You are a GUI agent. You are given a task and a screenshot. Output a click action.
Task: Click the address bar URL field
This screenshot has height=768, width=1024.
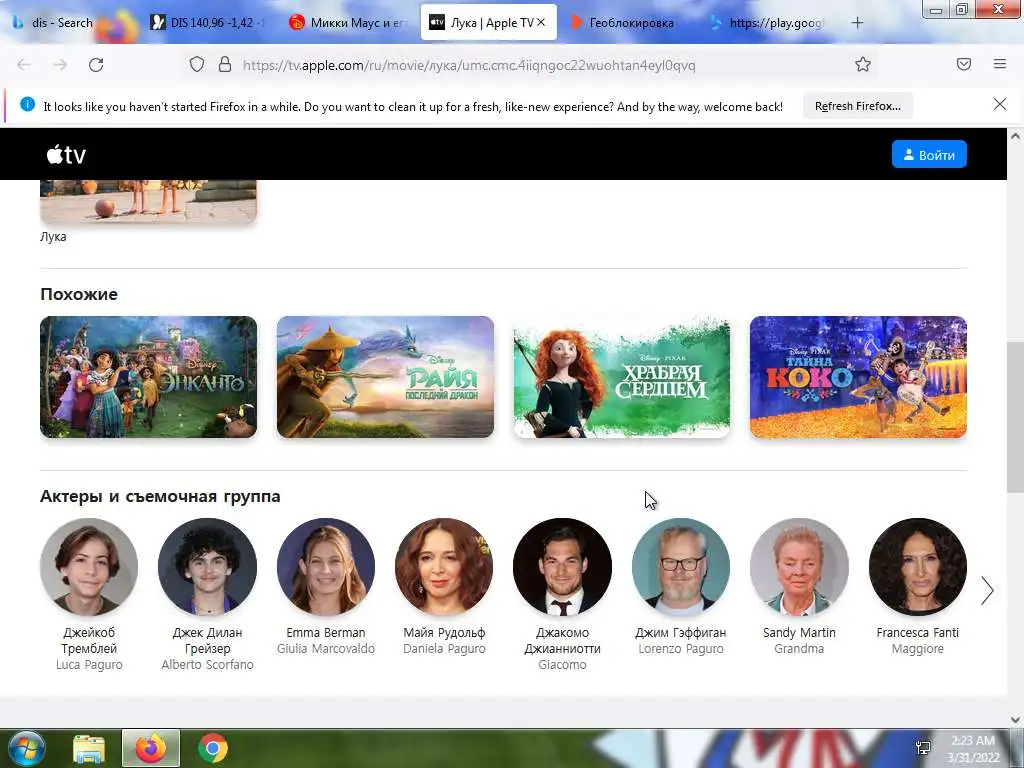(x=468, y=65)
